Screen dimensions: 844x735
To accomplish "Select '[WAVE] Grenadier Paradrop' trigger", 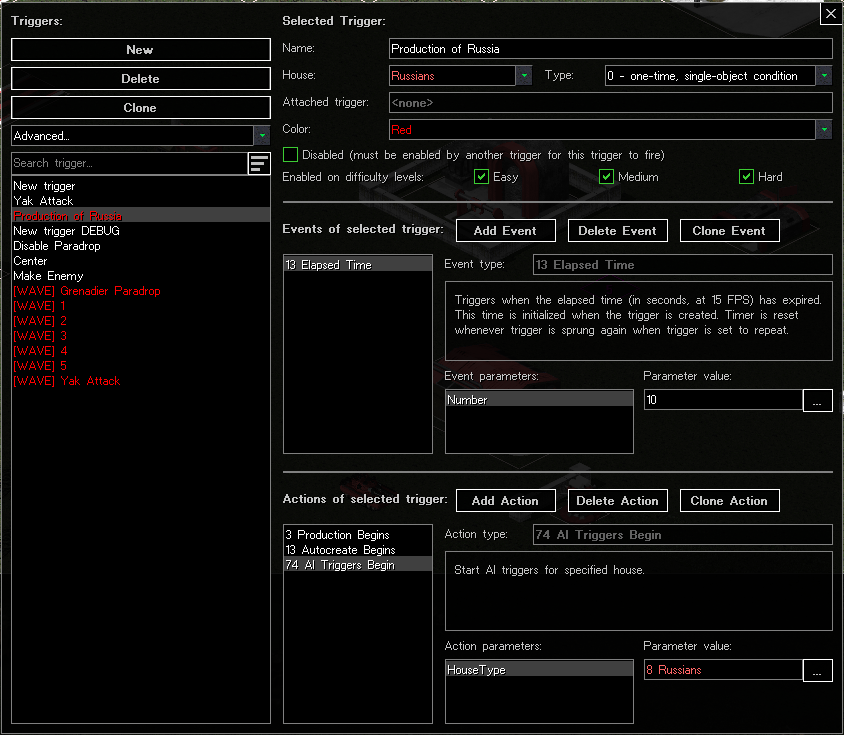I will [140, 291].
